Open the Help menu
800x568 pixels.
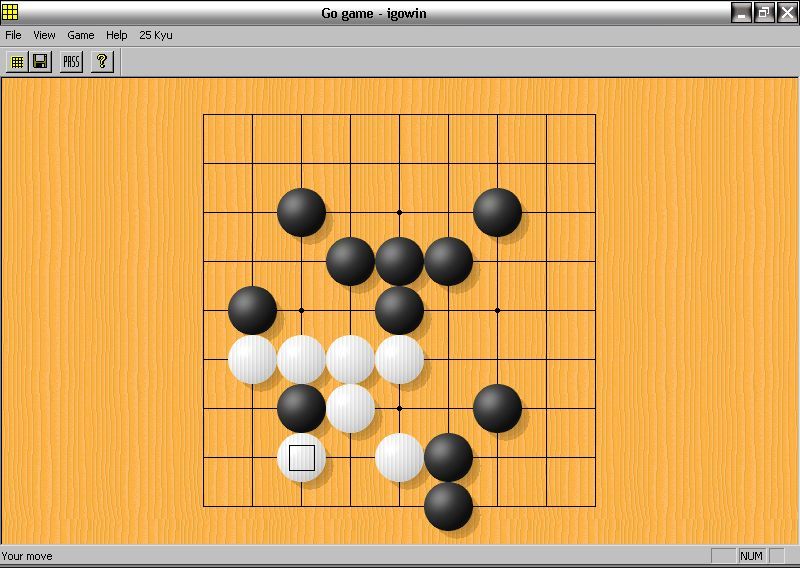(x=116, y=35)
